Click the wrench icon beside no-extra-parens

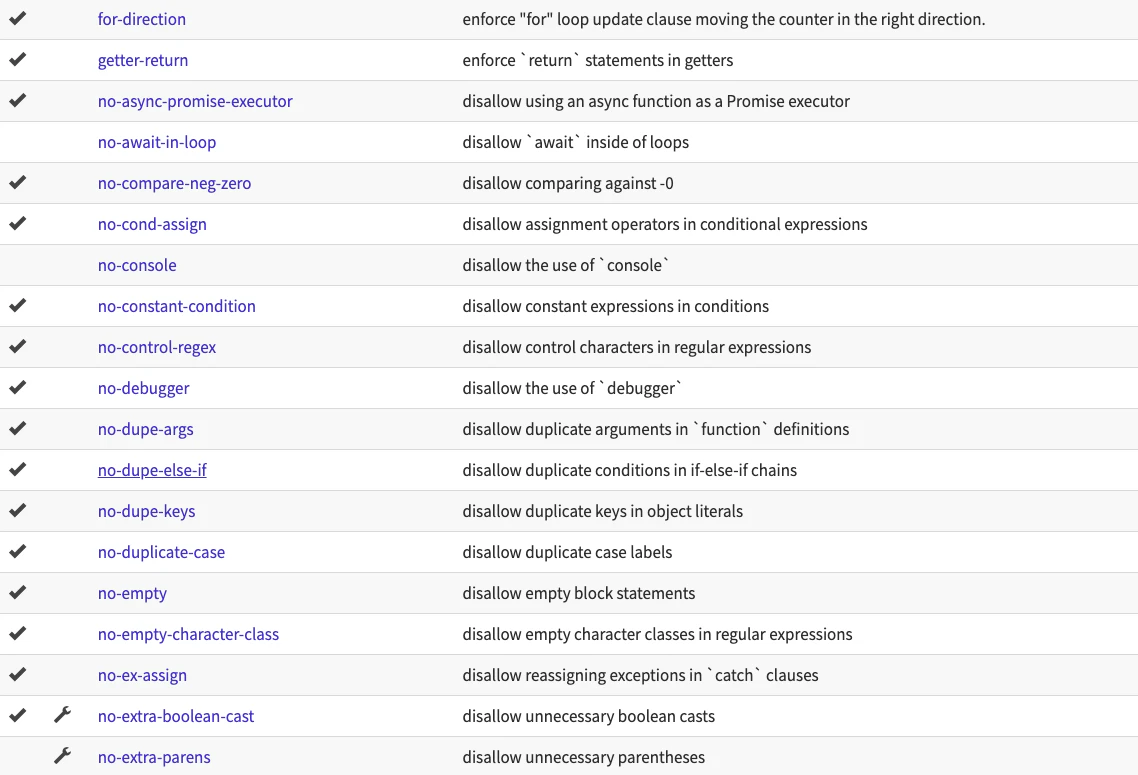tap(62, 756)
